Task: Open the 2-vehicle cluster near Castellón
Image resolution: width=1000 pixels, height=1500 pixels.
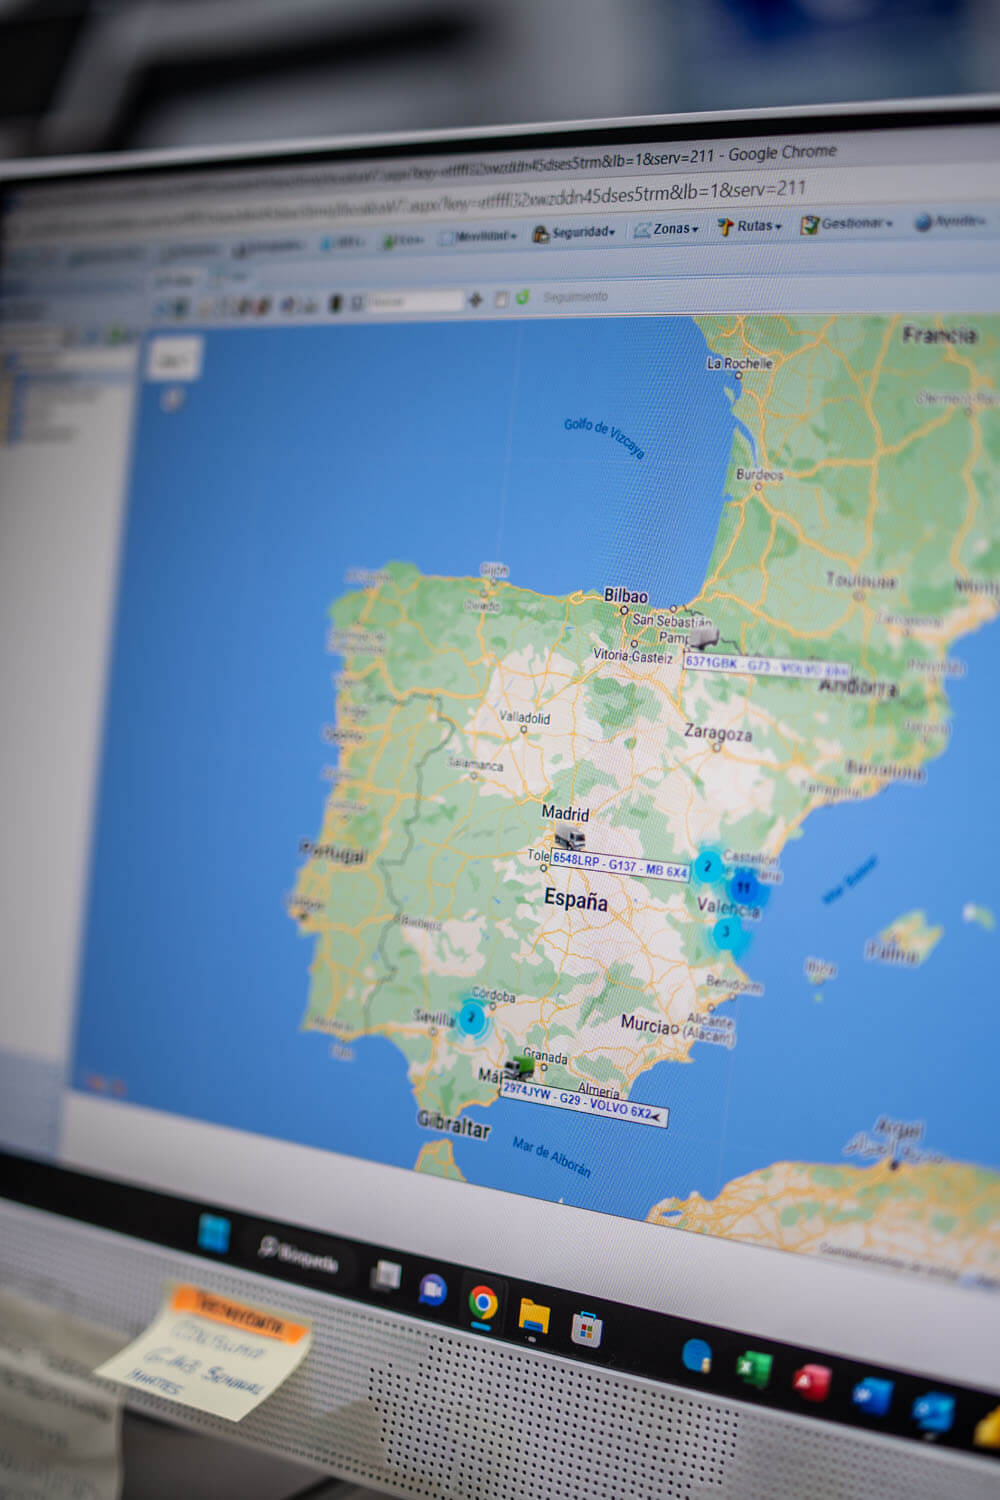Action: (x=708, y=866)
